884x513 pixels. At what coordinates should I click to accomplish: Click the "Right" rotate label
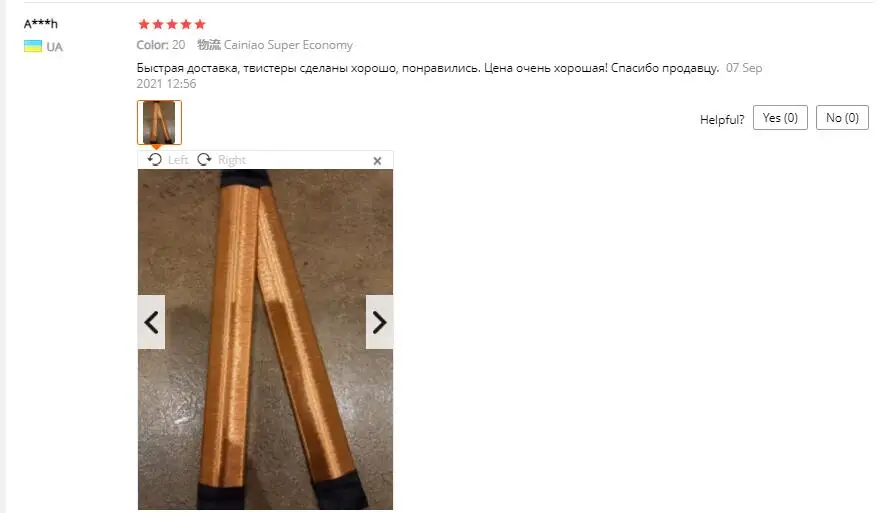tap(232, 160)
